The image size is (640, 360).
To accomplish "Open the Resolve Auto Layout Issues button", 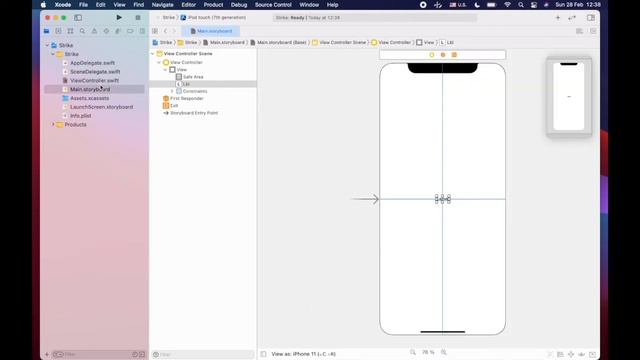I will coord(581,354).
